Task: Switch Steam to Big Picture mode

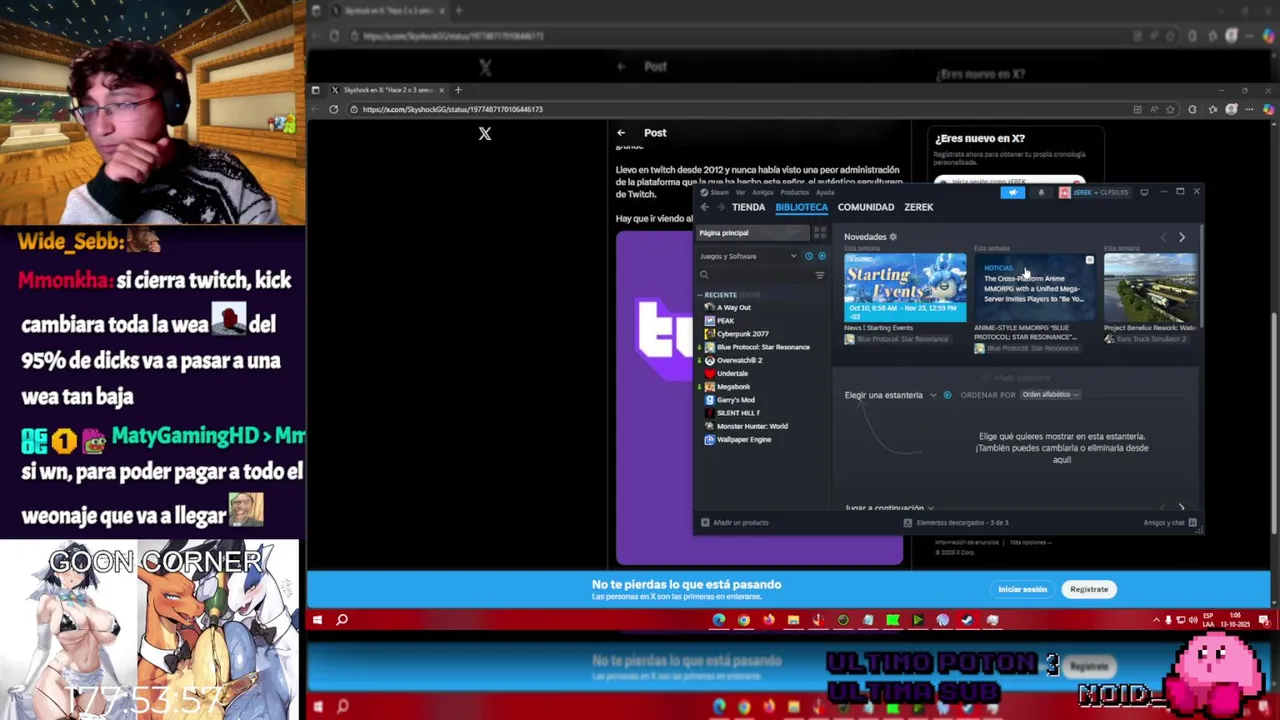Action: [1144, 192]
